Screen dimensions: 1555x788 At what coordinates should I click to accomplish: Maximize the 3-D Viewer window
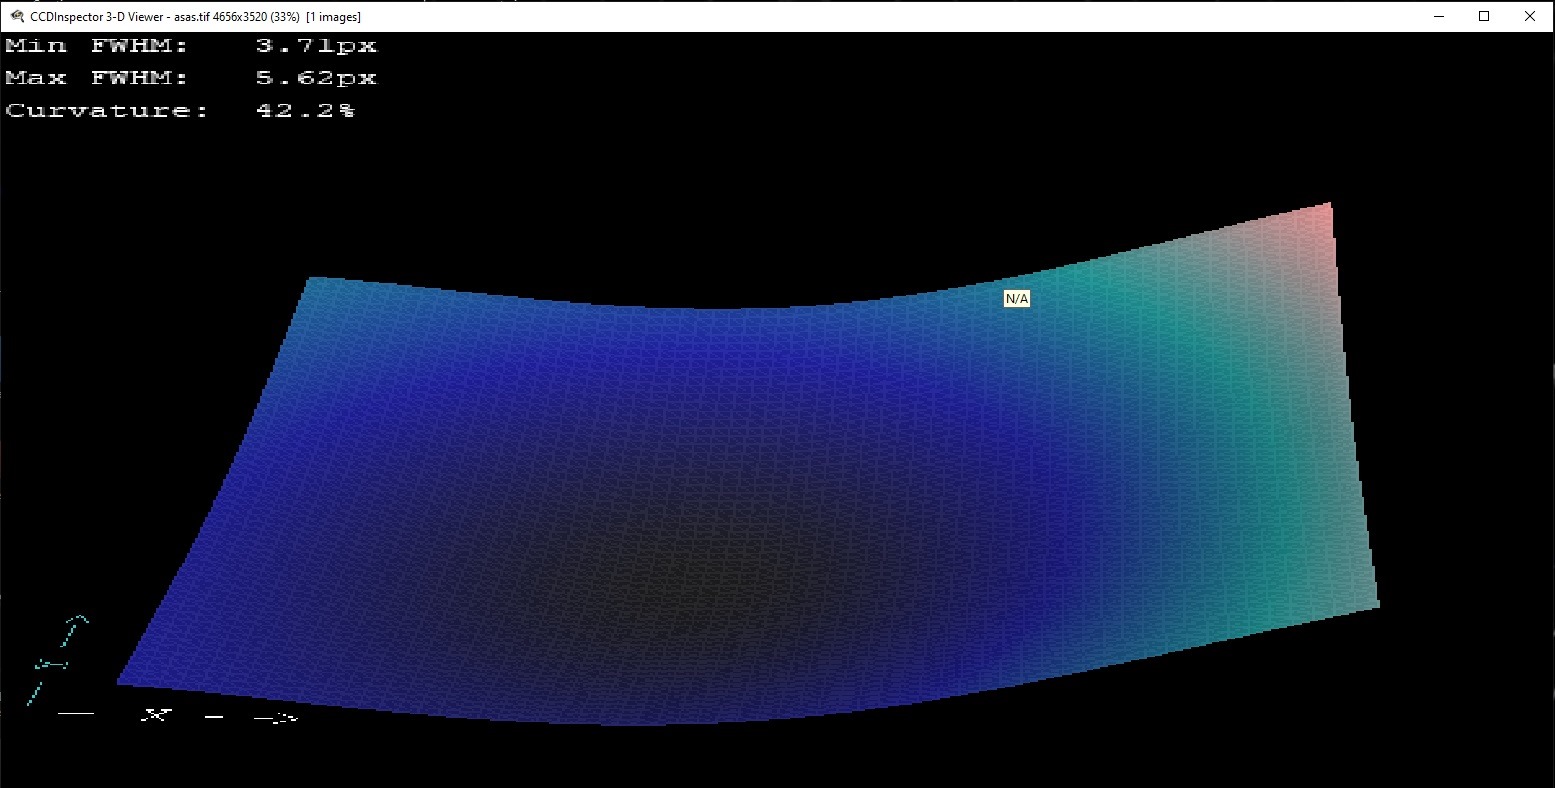1484,16
